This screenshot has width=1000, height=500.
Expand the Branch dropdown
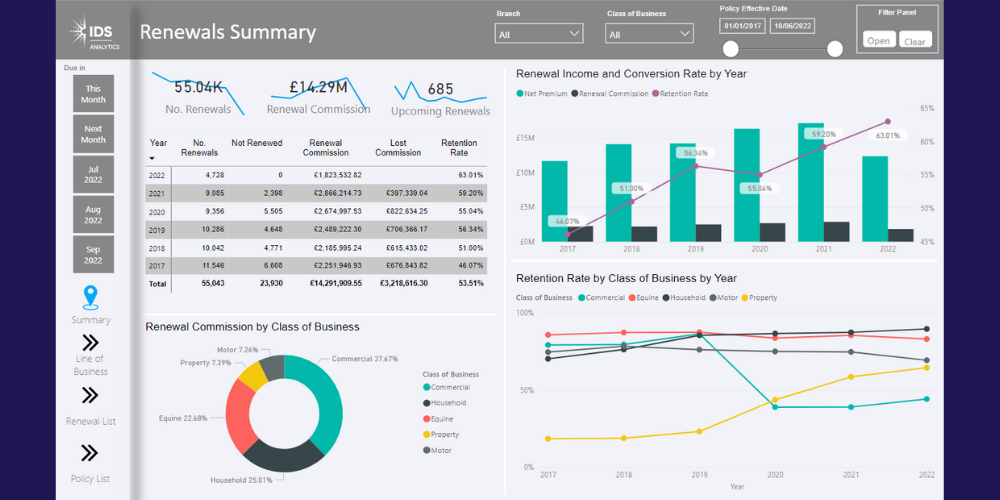point(539,34)
